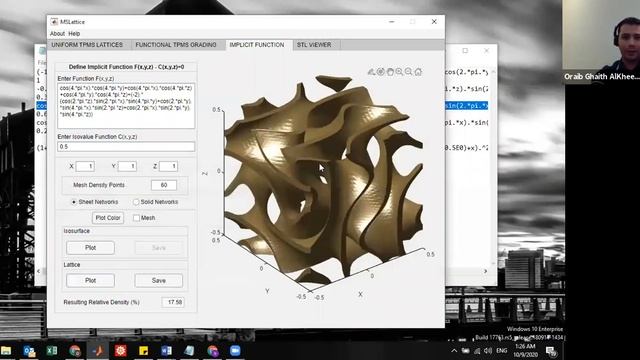Select the Pan hand tool in the plot toolbar
The image size is (640, 360).
click(x=390, y=72)
